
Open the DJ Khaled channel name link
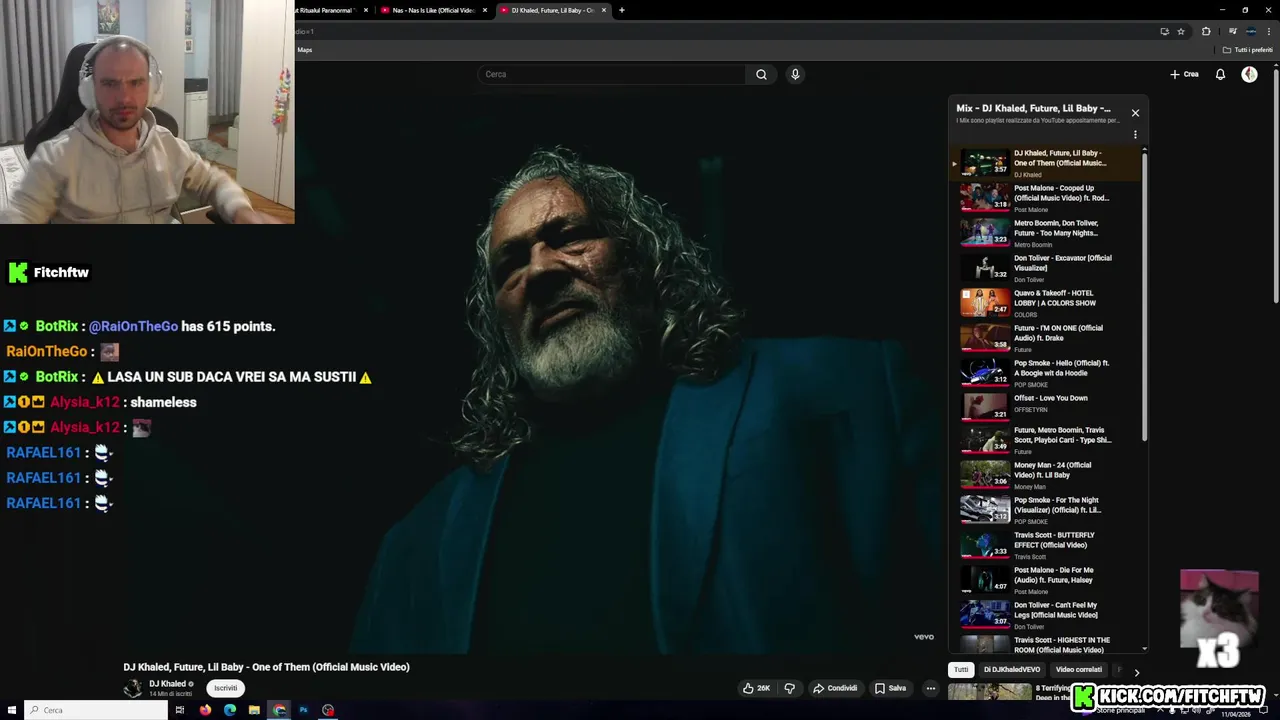click(x=167, y=684)
